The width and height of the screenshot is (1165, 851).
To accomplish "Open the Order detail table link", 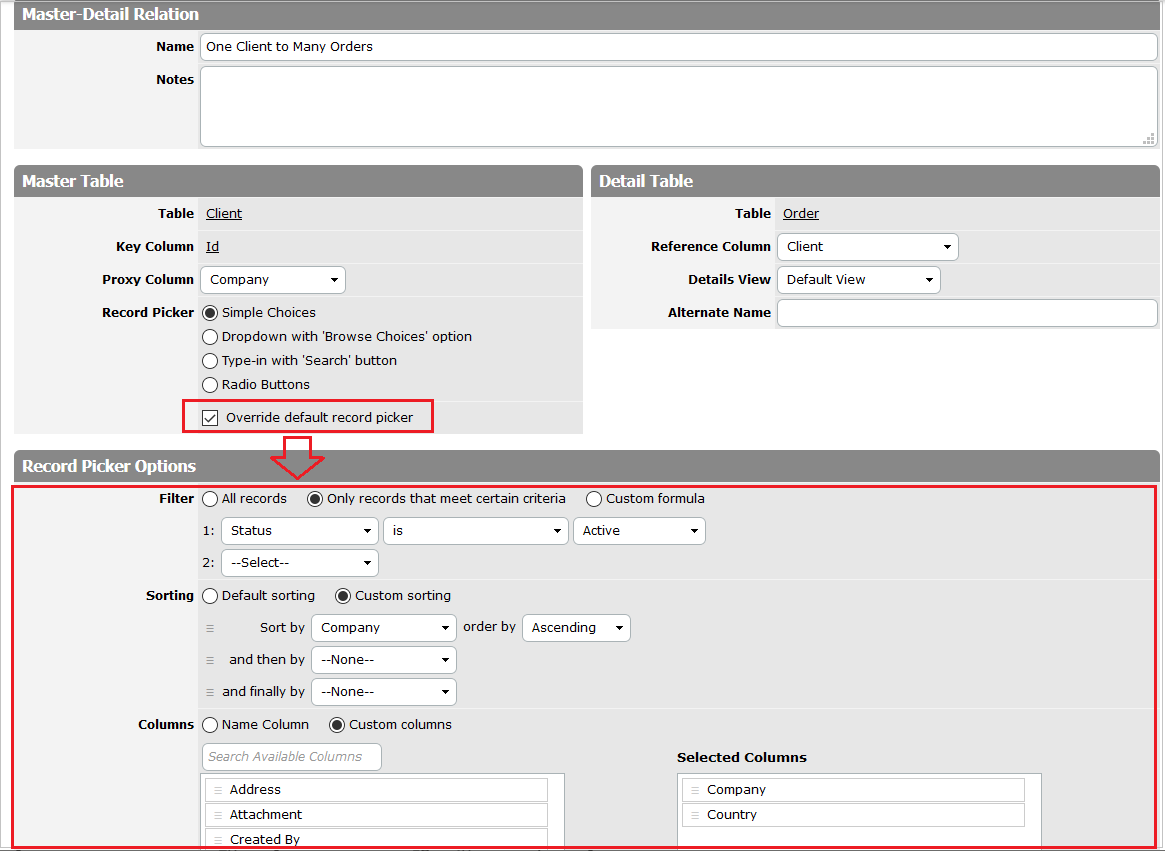I will point(801,214).
